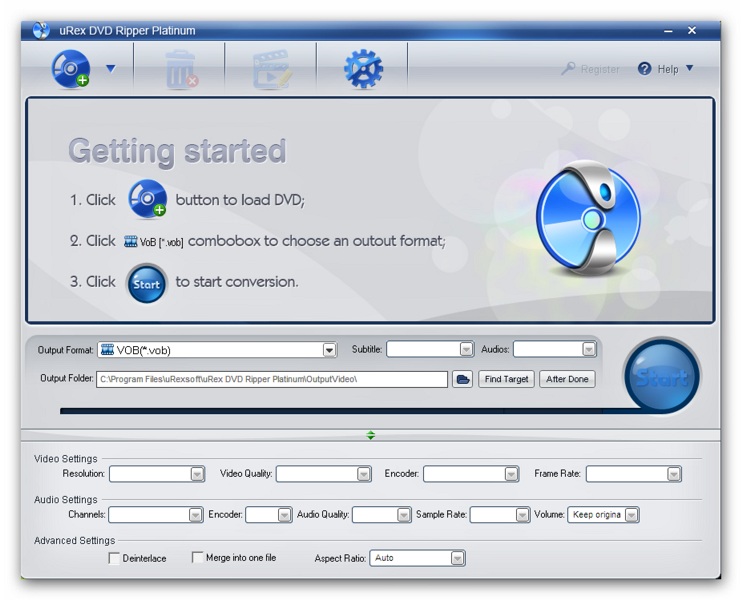Click the big round Start conversion button
Screen dimensions: 742x600
(x=662, y=377)
